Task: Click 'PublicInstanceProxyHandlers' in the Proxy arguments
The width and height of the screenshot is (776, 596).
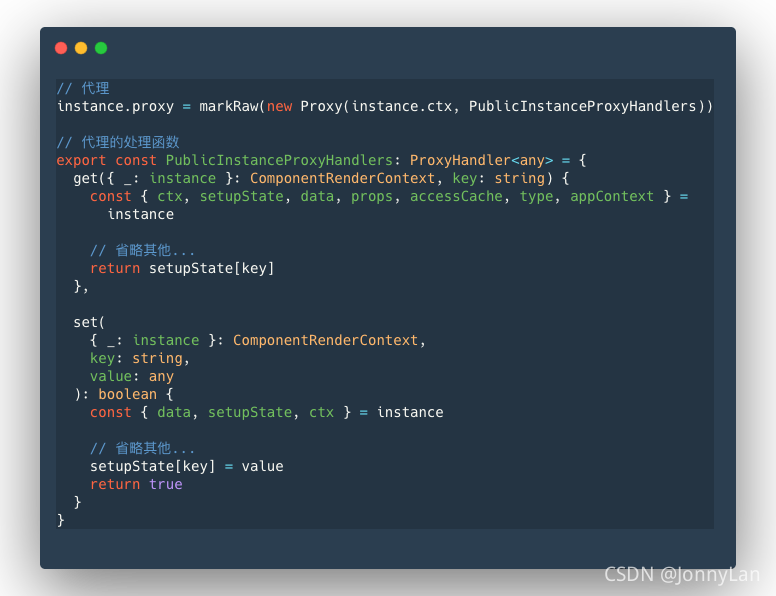Action: coord(582,106)
